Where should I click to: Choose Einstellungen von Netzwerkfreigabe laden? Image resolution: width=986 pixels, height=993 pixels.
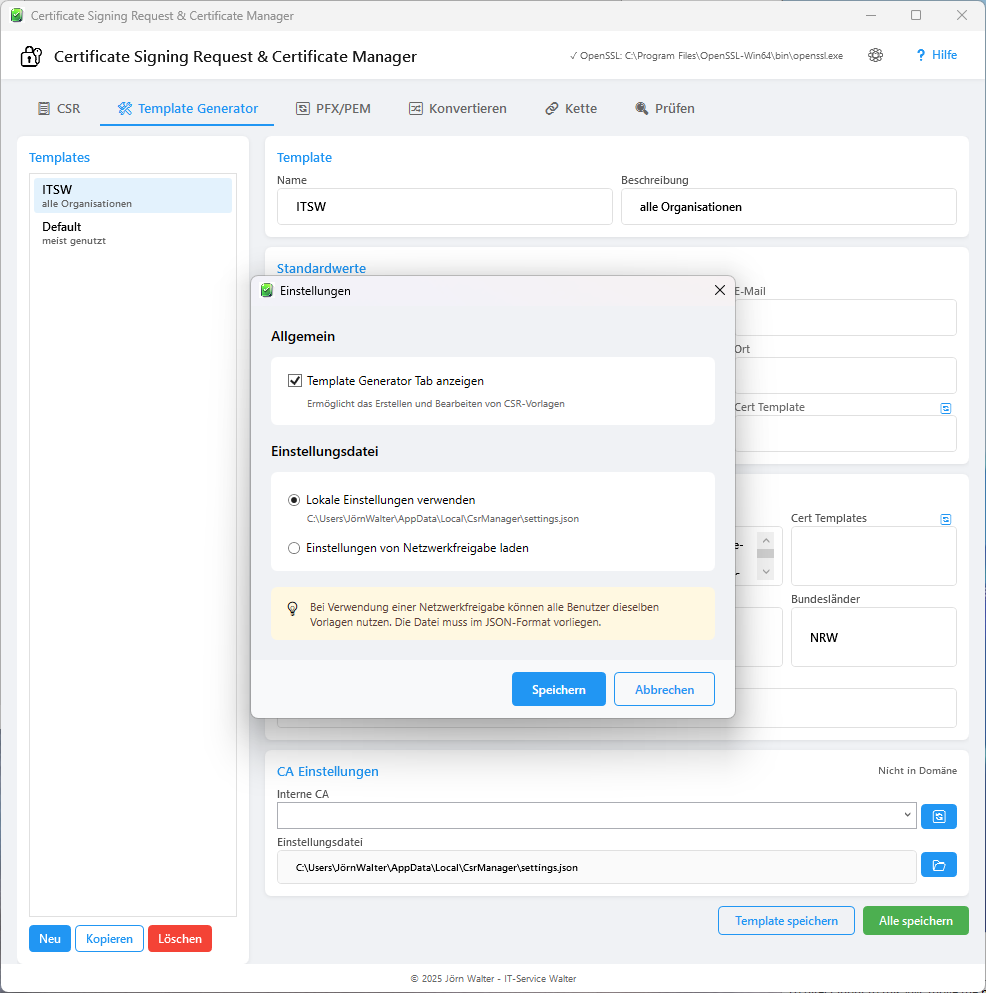[x=293, y=547]
